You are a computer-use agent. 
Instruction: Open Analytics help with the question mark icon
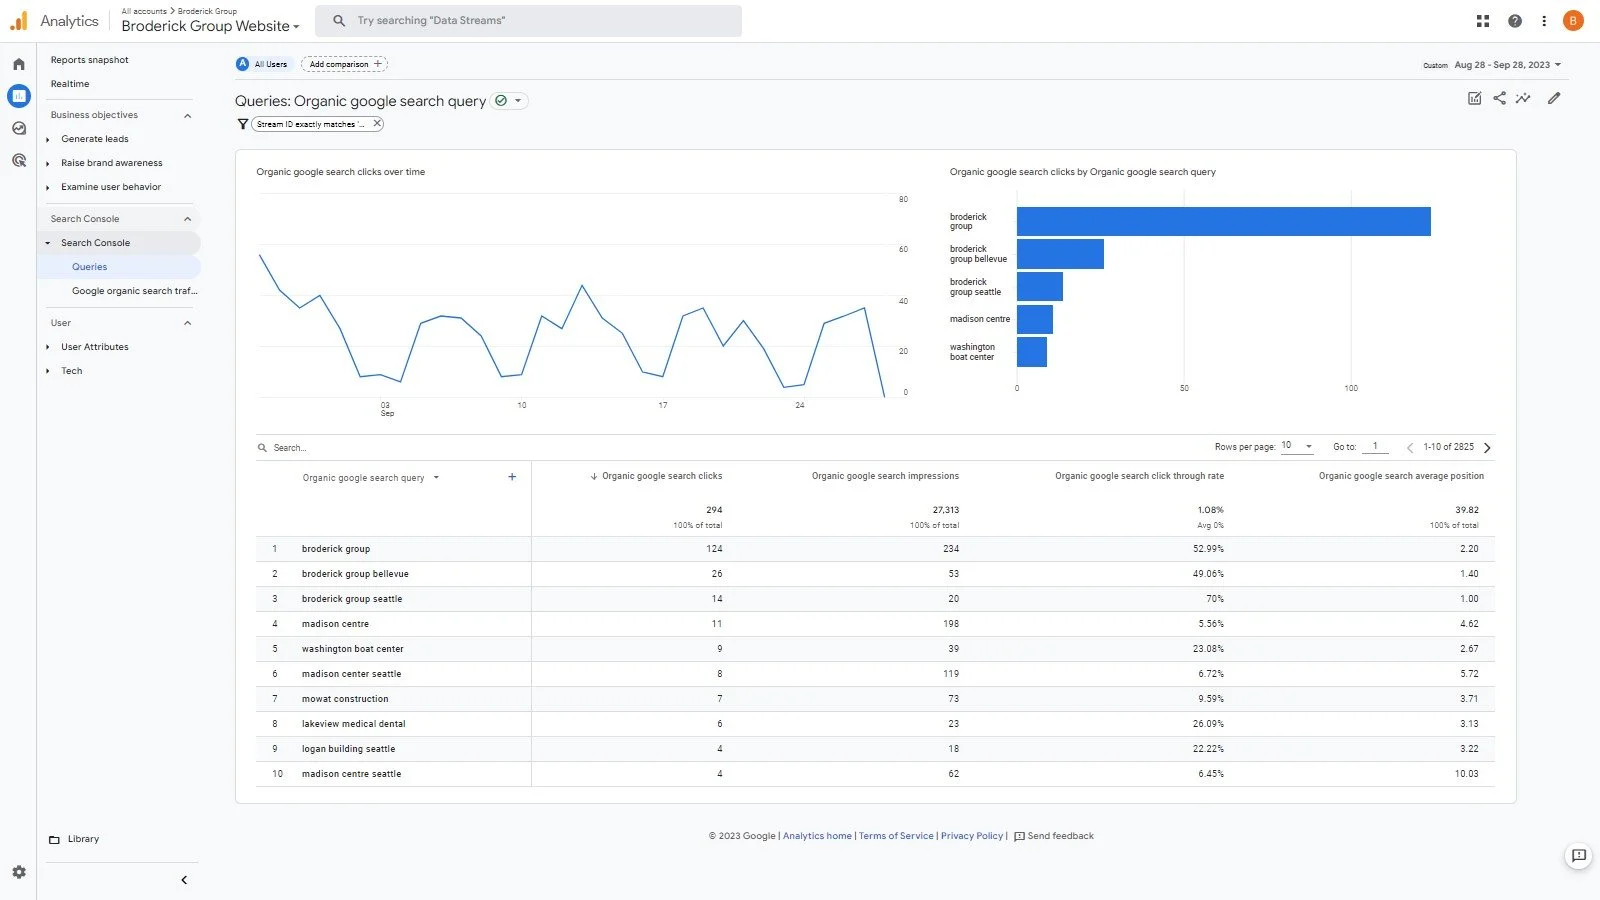point(1513,20)
